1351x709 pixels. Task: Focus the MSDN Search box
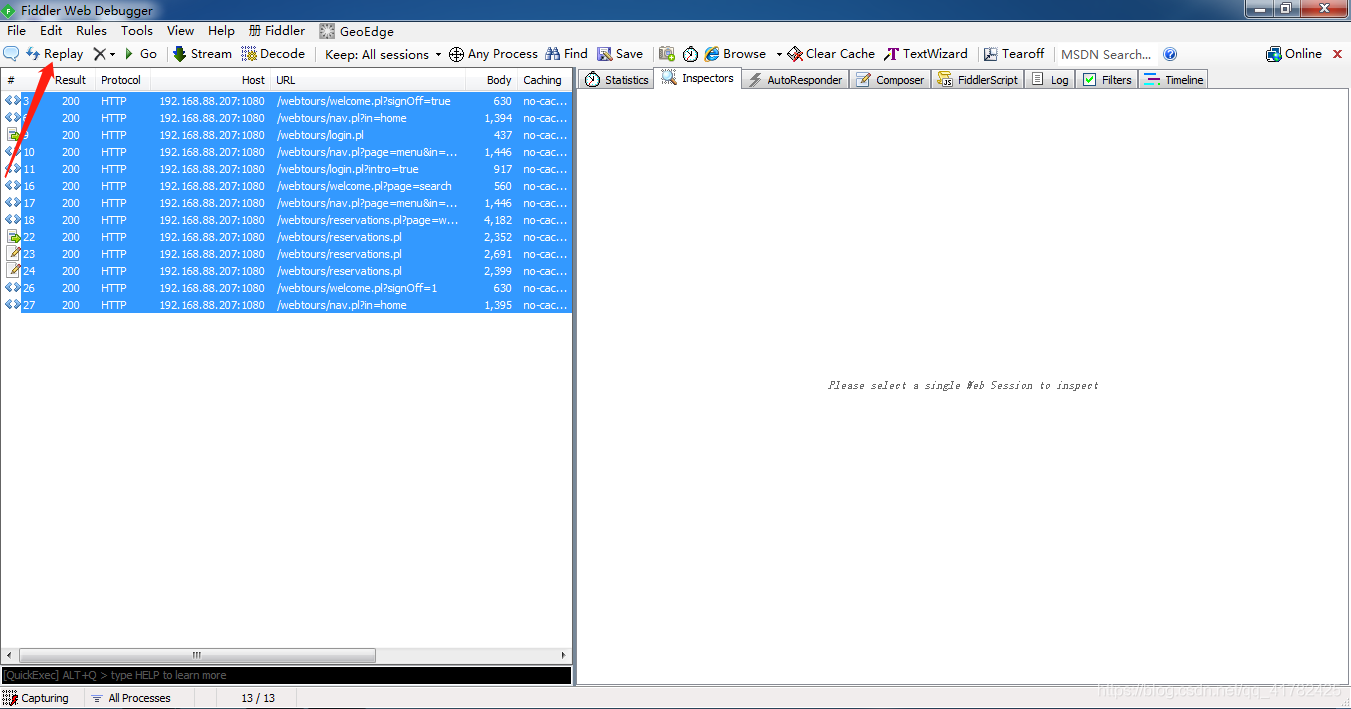pyautogui.click(x=1106, y=54)
